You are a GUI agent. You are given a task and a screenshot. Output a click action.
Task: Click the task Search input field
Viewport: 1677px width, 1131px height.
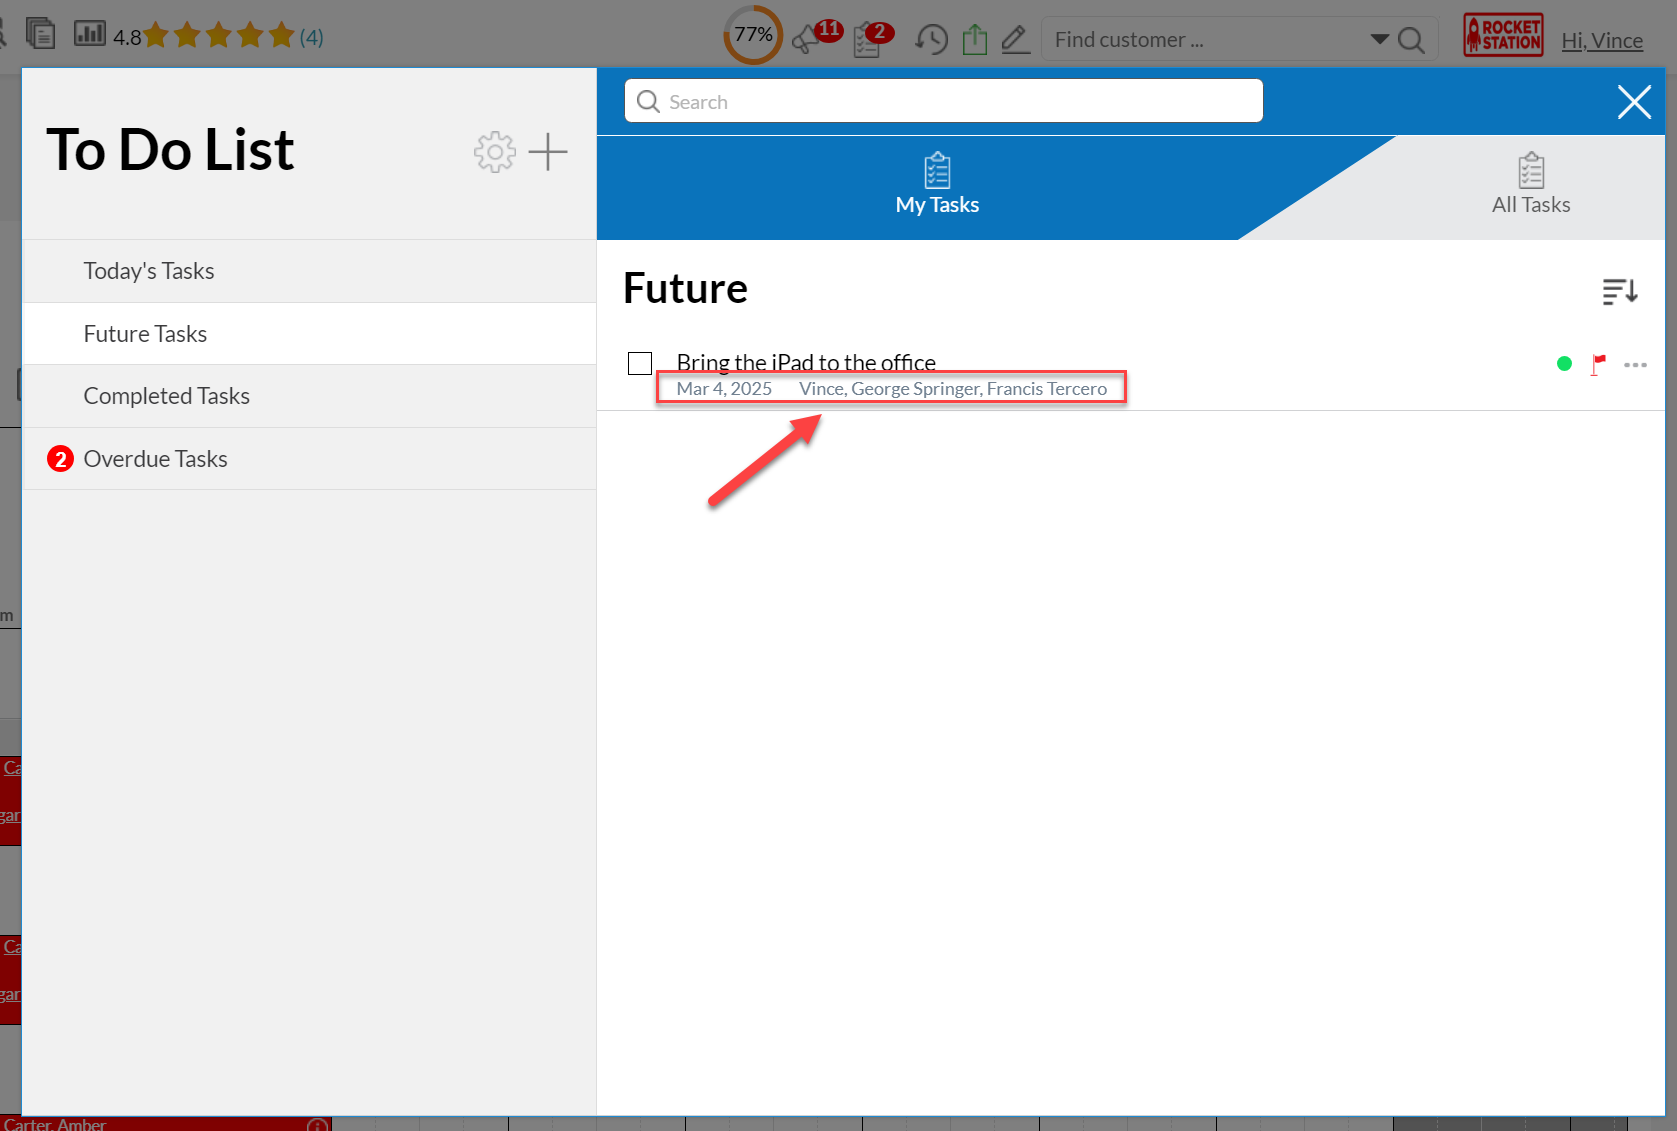[x=943, y=102]
